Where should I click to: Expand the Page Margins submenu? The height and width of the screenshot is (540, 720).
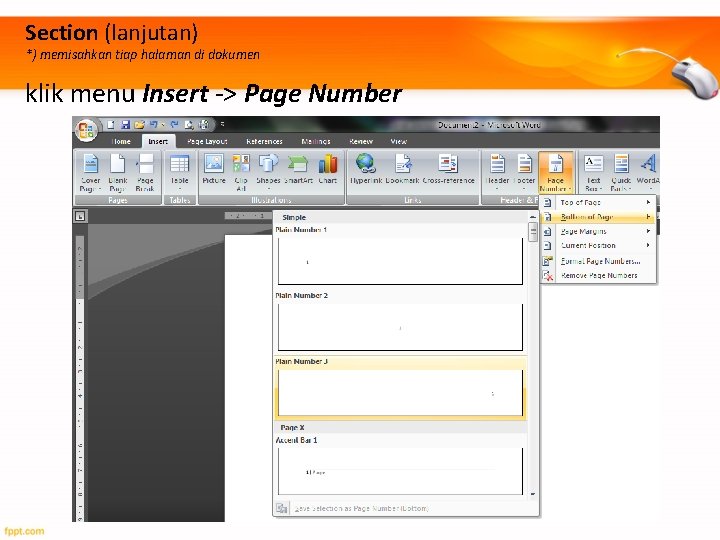tap(598, 231)
